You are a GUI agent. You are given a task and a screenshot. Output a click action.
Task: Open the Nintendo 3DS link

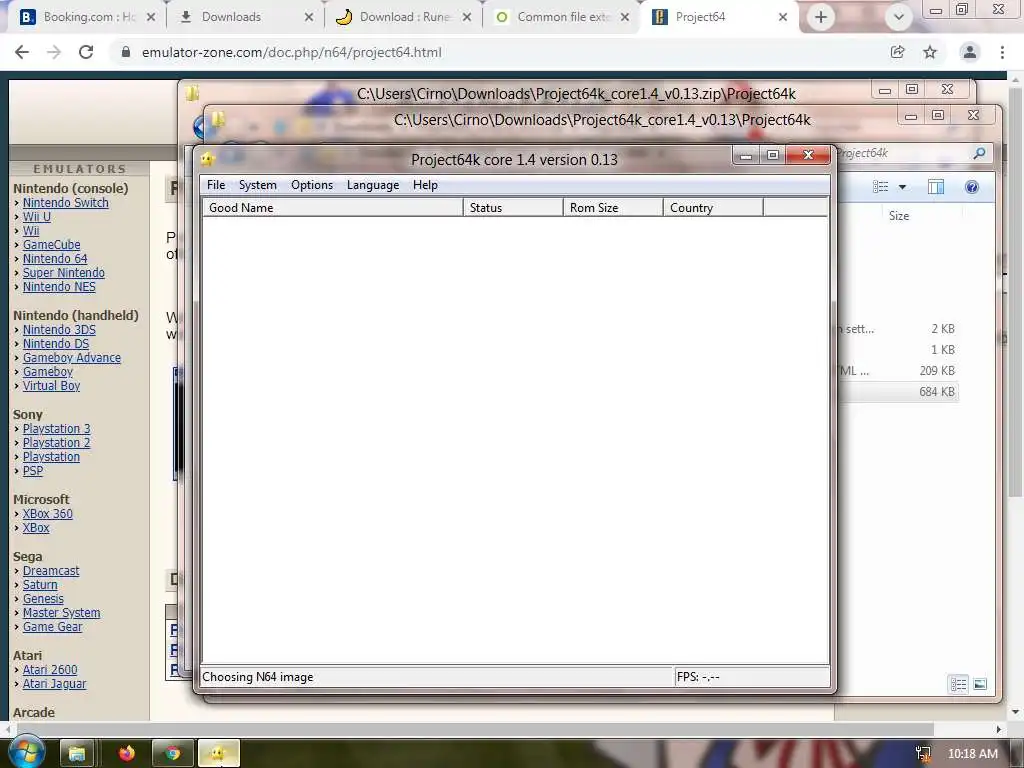(59, 330)
